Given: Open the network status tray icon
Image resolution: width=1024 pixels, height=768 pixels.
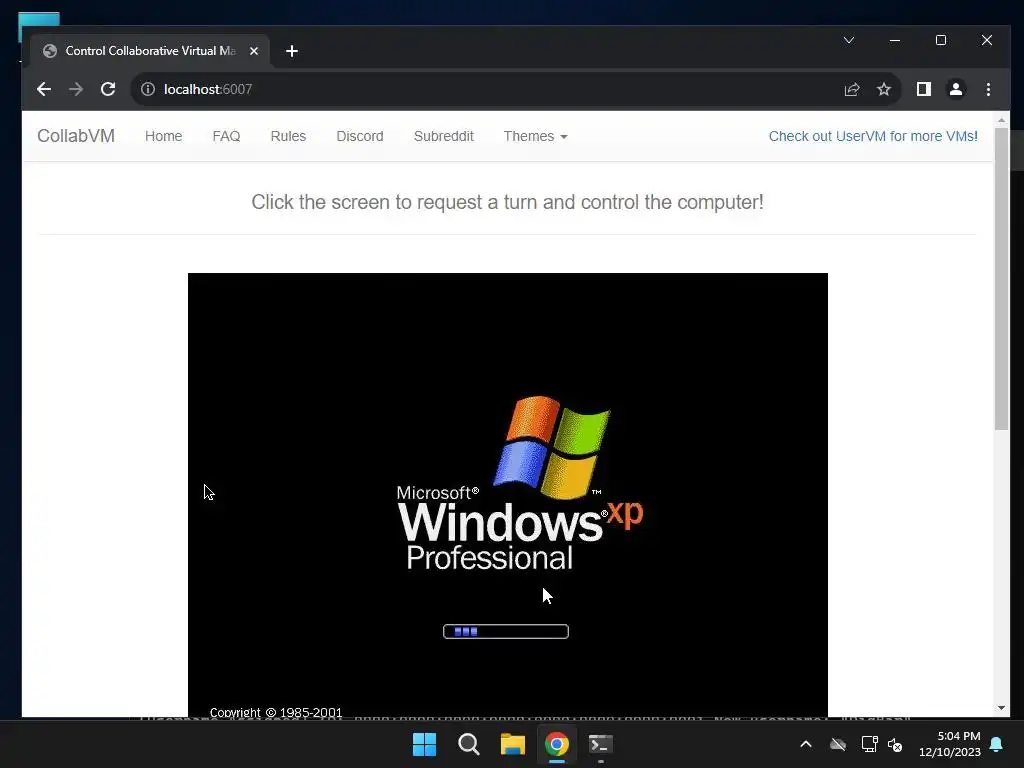Looking at the screenshot, I should point(869,744).
